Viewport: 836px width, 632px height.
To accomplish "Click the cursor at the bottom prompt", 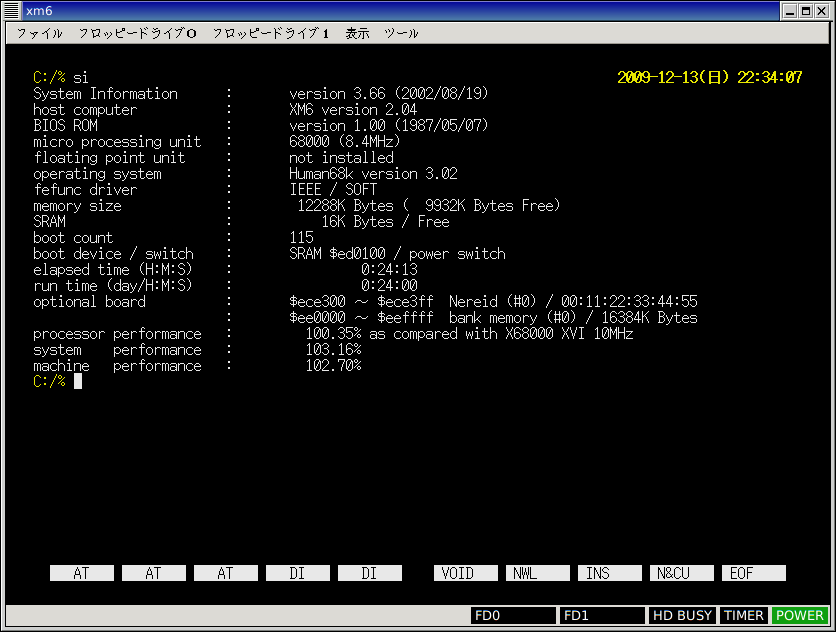I will [78, 381].
